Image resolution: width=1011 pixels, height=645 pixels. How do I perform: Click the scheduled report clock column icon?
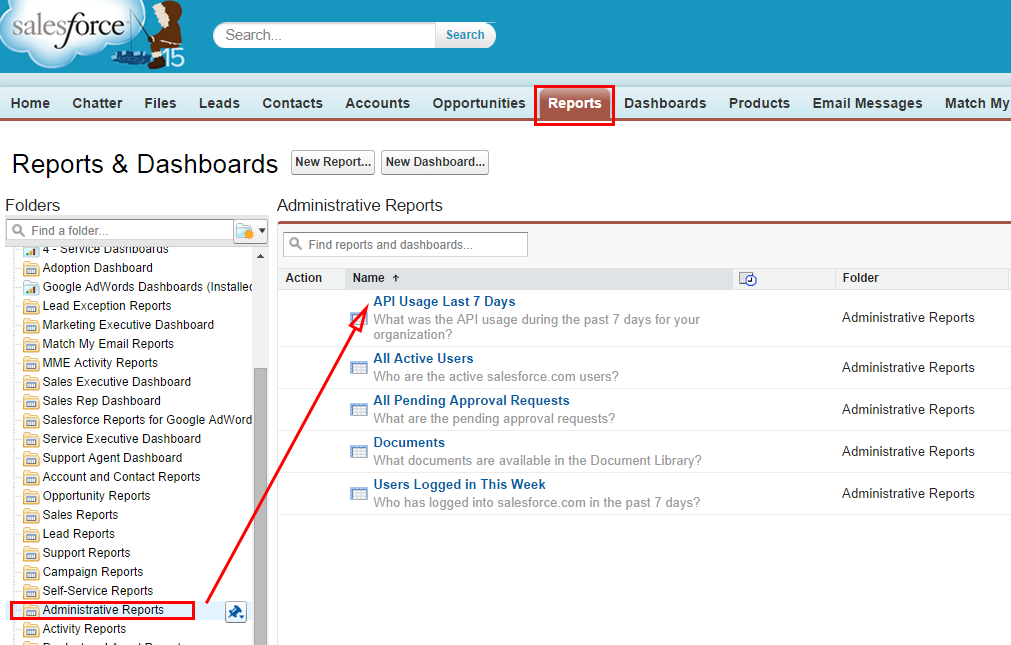tap(747, 279)
